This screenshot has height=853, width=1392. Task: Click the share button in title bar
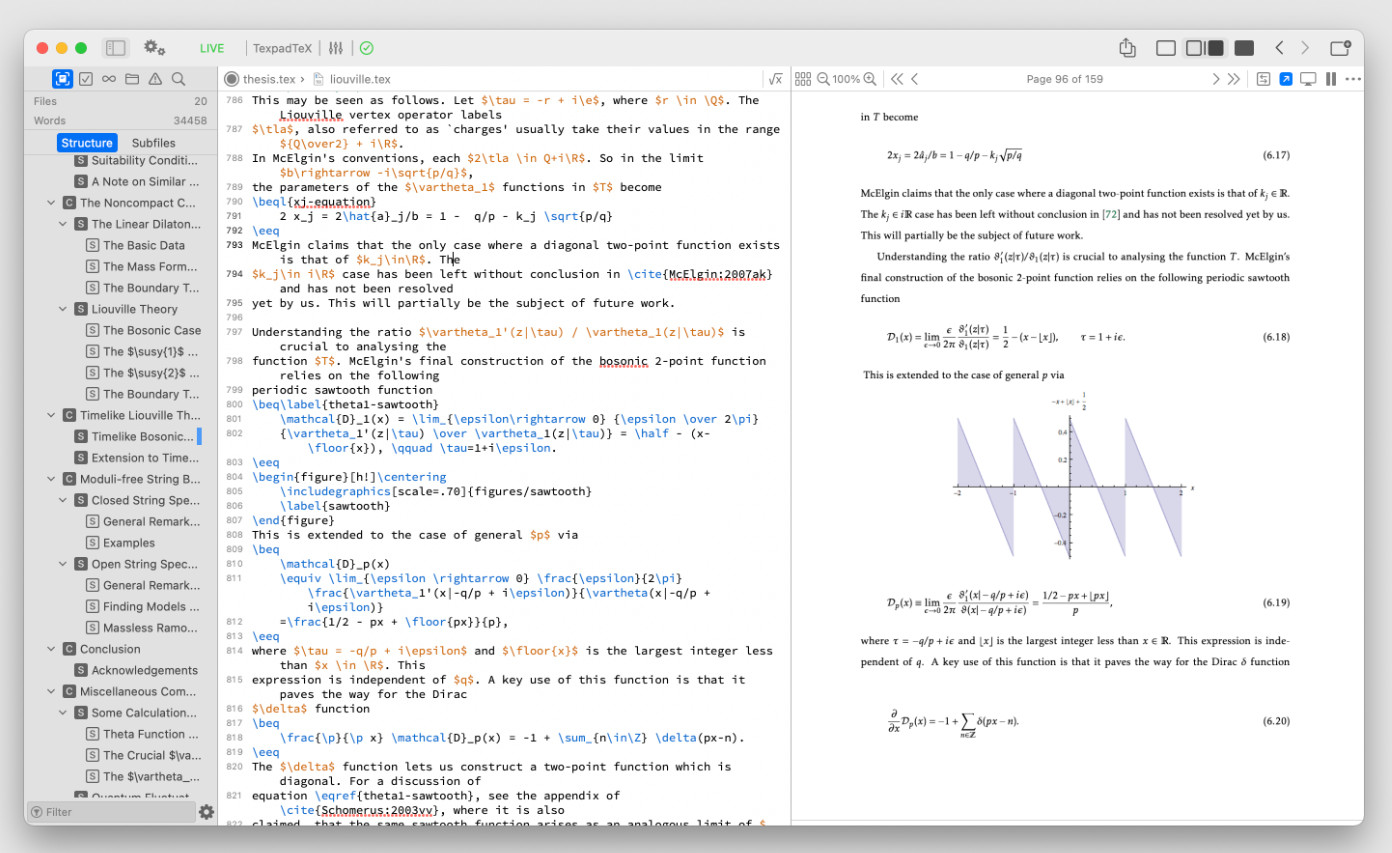tap(1127, 47)
